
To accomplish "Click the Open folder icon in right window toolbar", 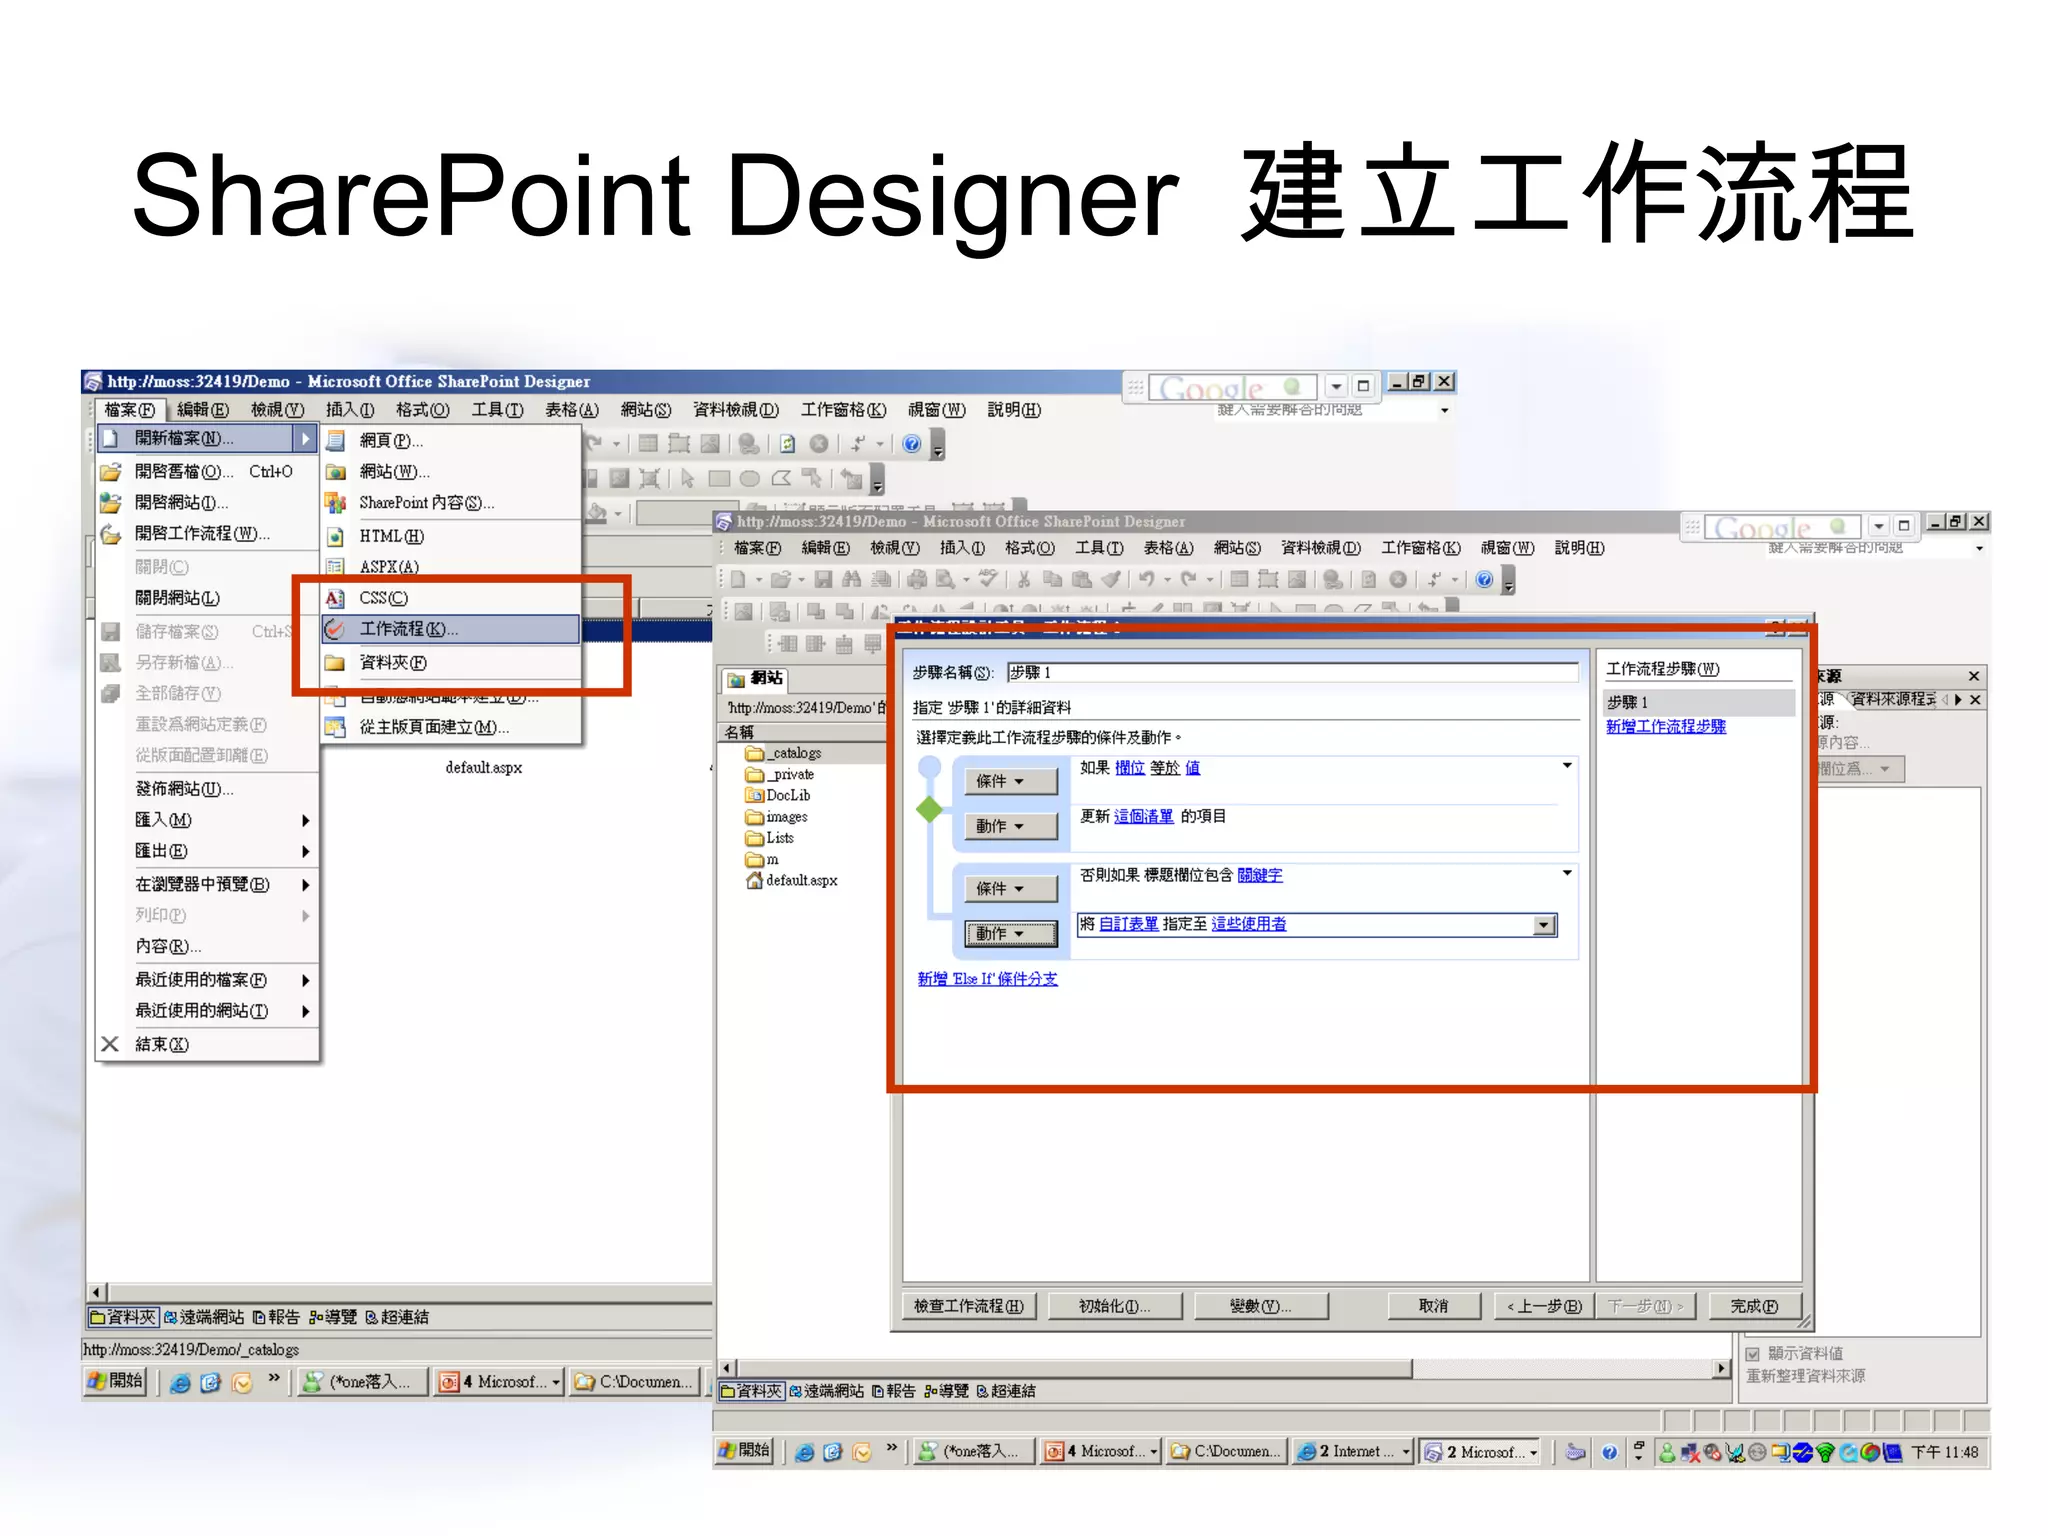I will point(780,579).
